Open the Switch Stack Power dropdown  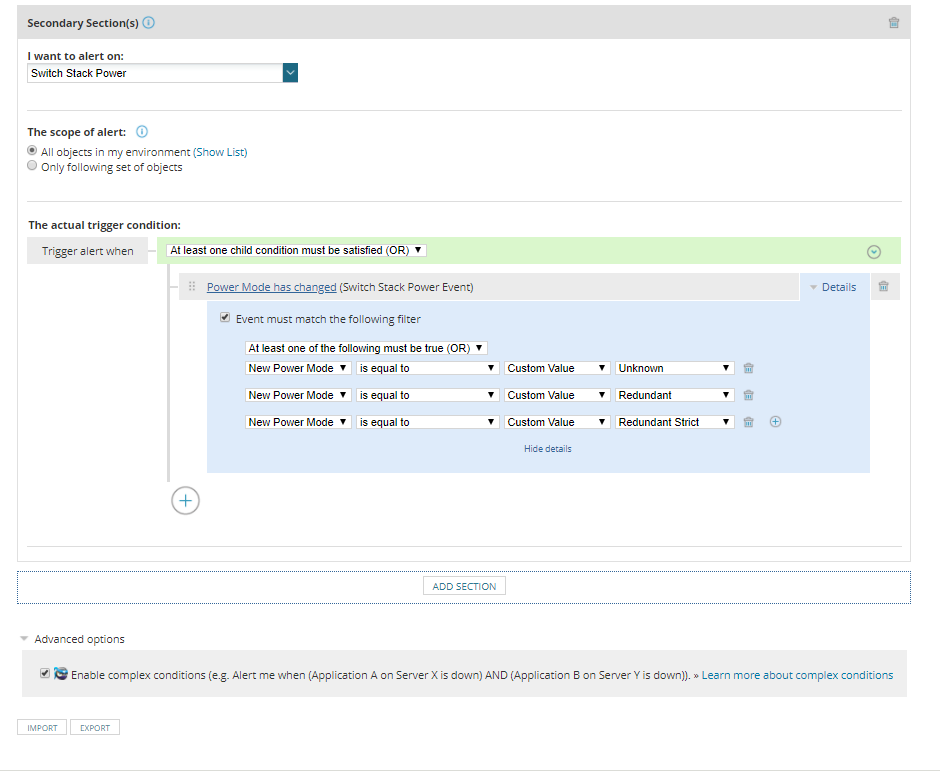tap(162, 73)
